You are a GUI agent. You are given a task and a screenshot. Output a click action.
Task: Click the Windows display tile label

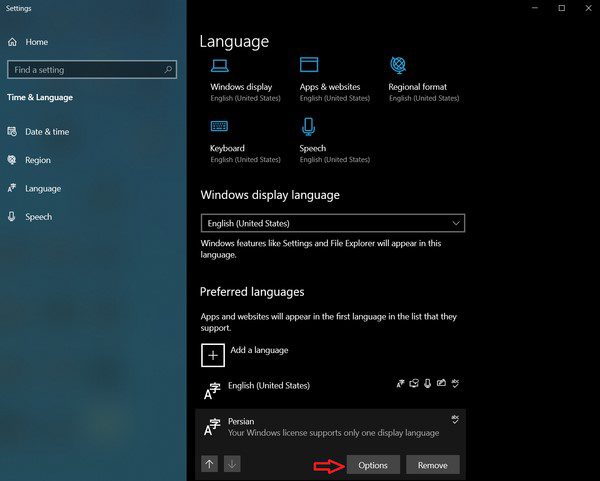click(x=241, y=87)
